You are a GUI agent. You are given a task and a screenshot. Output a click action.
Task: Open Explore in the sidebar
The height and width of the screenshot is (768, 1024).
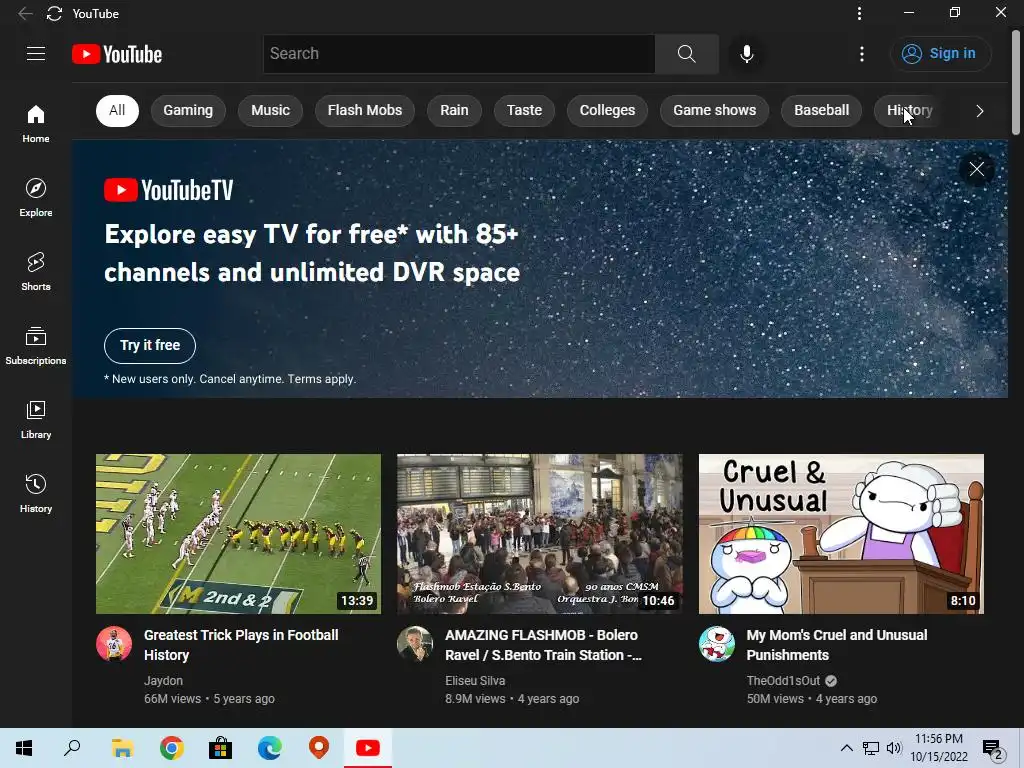tap(35, 198)
